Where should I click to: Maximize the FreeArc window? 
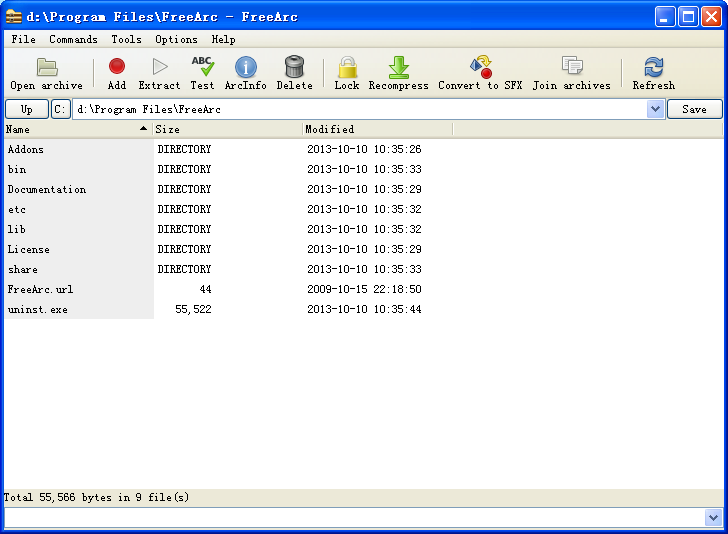[688, 17]
